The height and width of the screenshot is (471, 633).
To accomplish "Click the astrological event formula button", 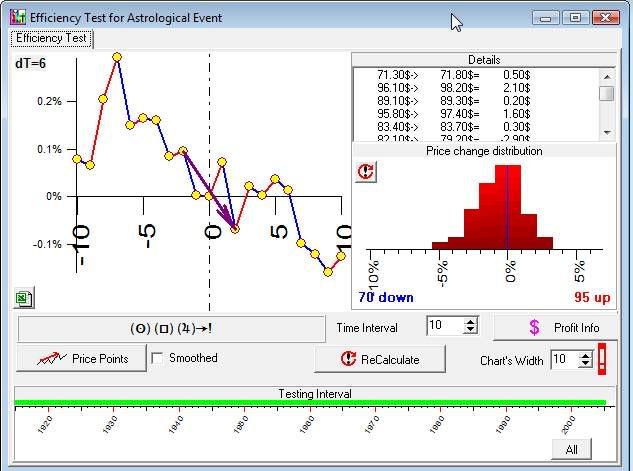I will [x=170, y=328].
